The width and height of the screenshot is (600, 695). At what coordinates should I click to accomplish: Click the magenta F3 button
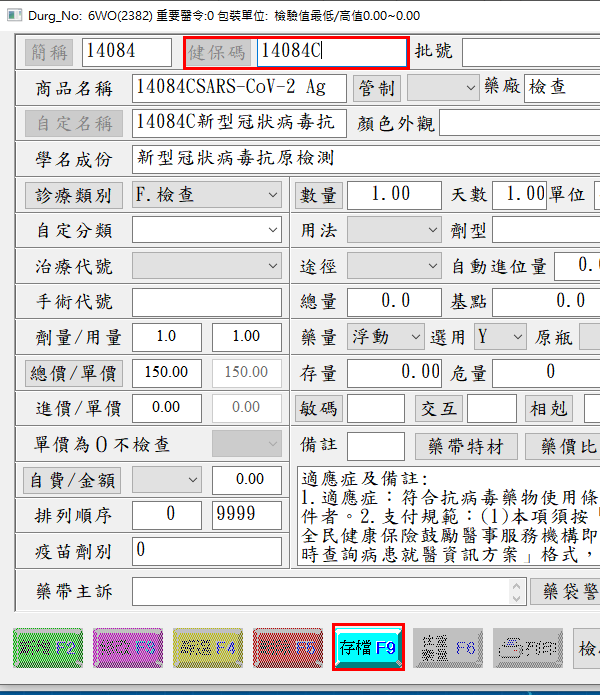[x=128, y=648]
